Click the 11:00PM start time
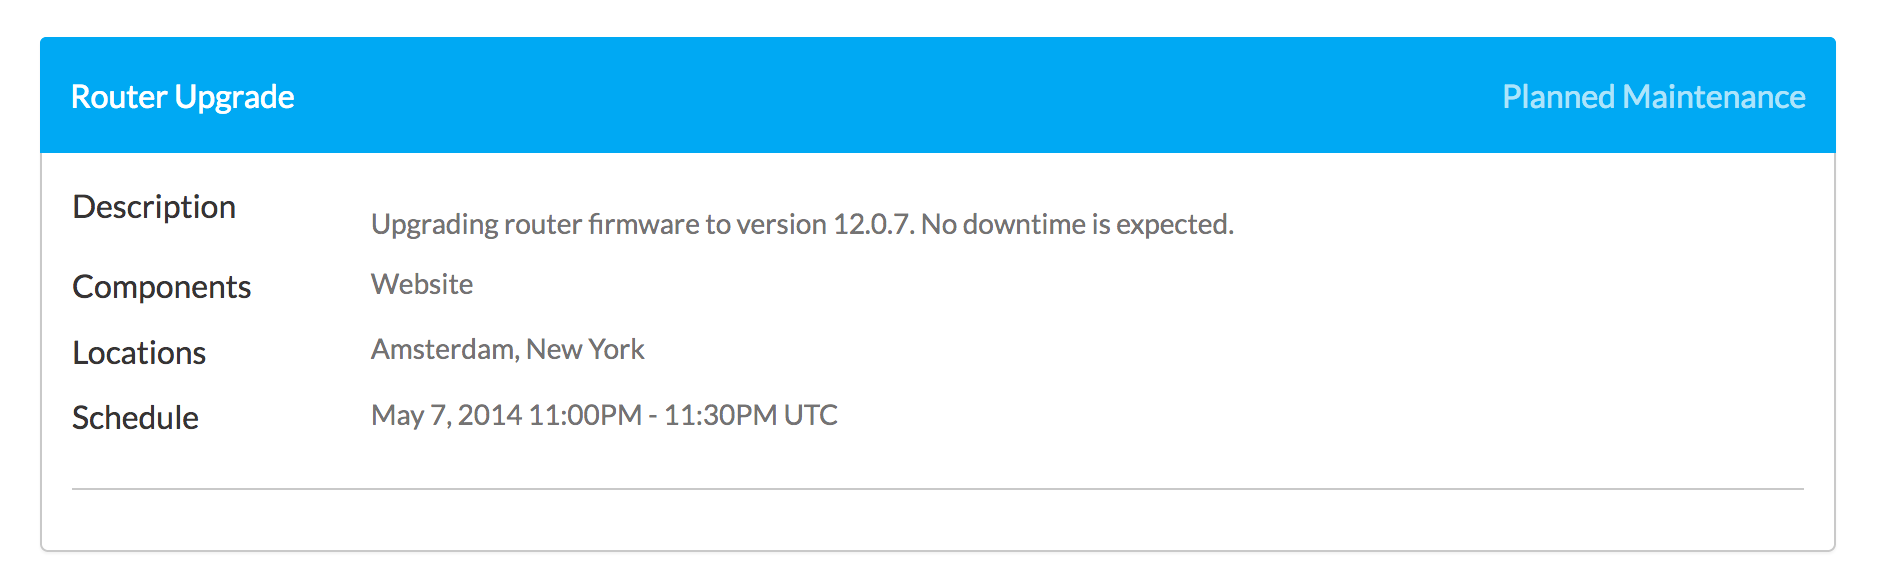This screenshot has width=1884, height=582. (x=585, y=415)
